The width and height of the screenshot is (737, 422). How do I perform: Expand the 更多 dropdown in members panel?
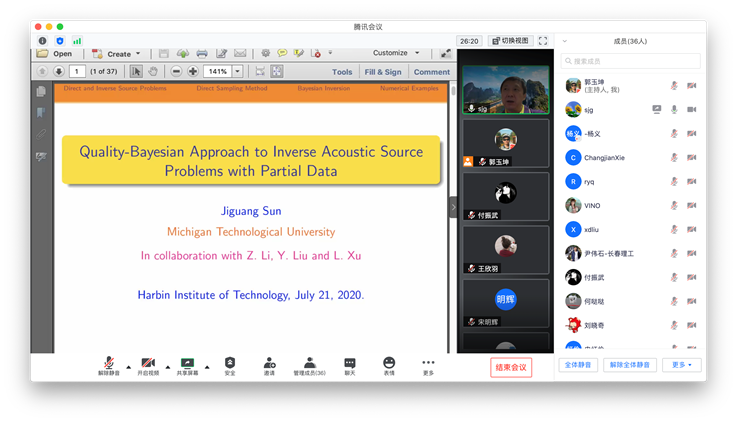coord(680,365)
